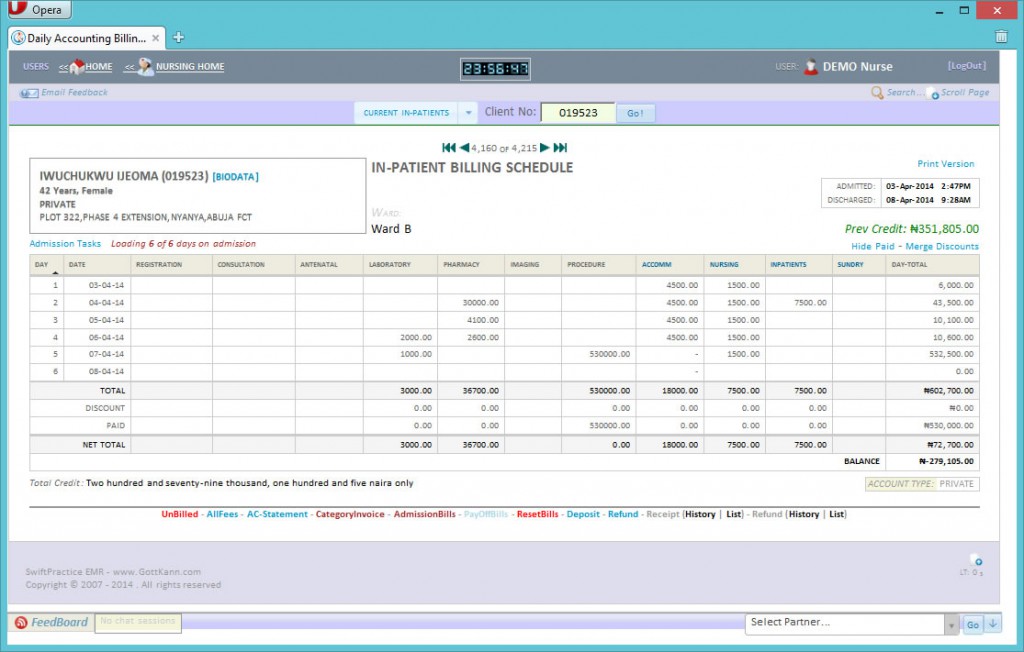Jump to first patient record arrow

449,148
